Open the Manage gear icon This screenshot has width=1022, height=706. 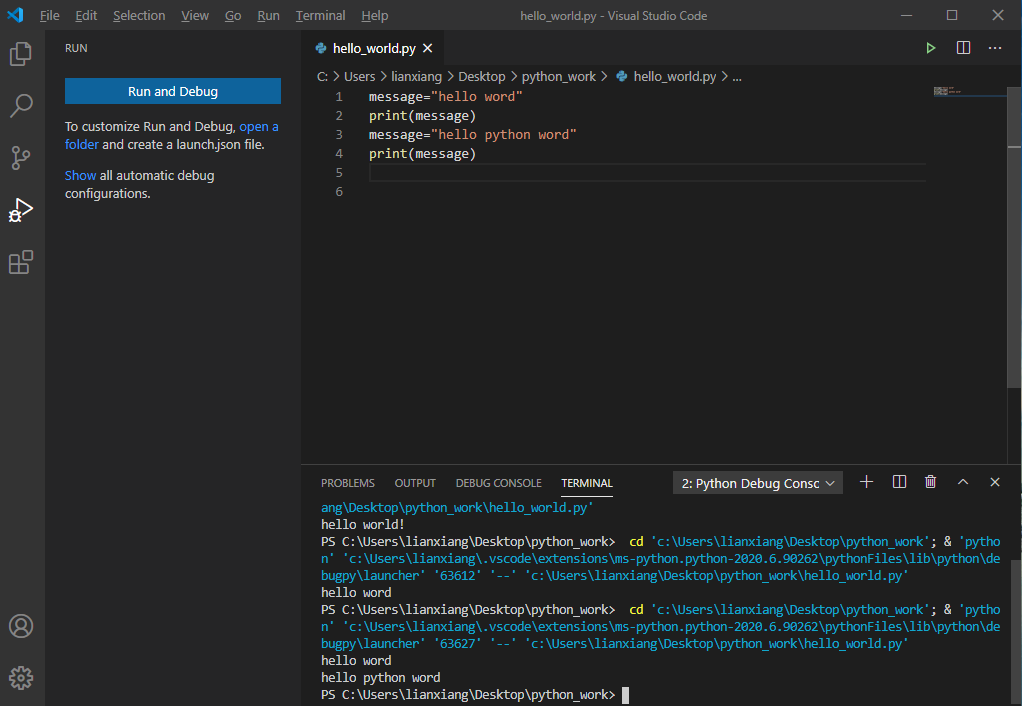click(x=21, y=678)
